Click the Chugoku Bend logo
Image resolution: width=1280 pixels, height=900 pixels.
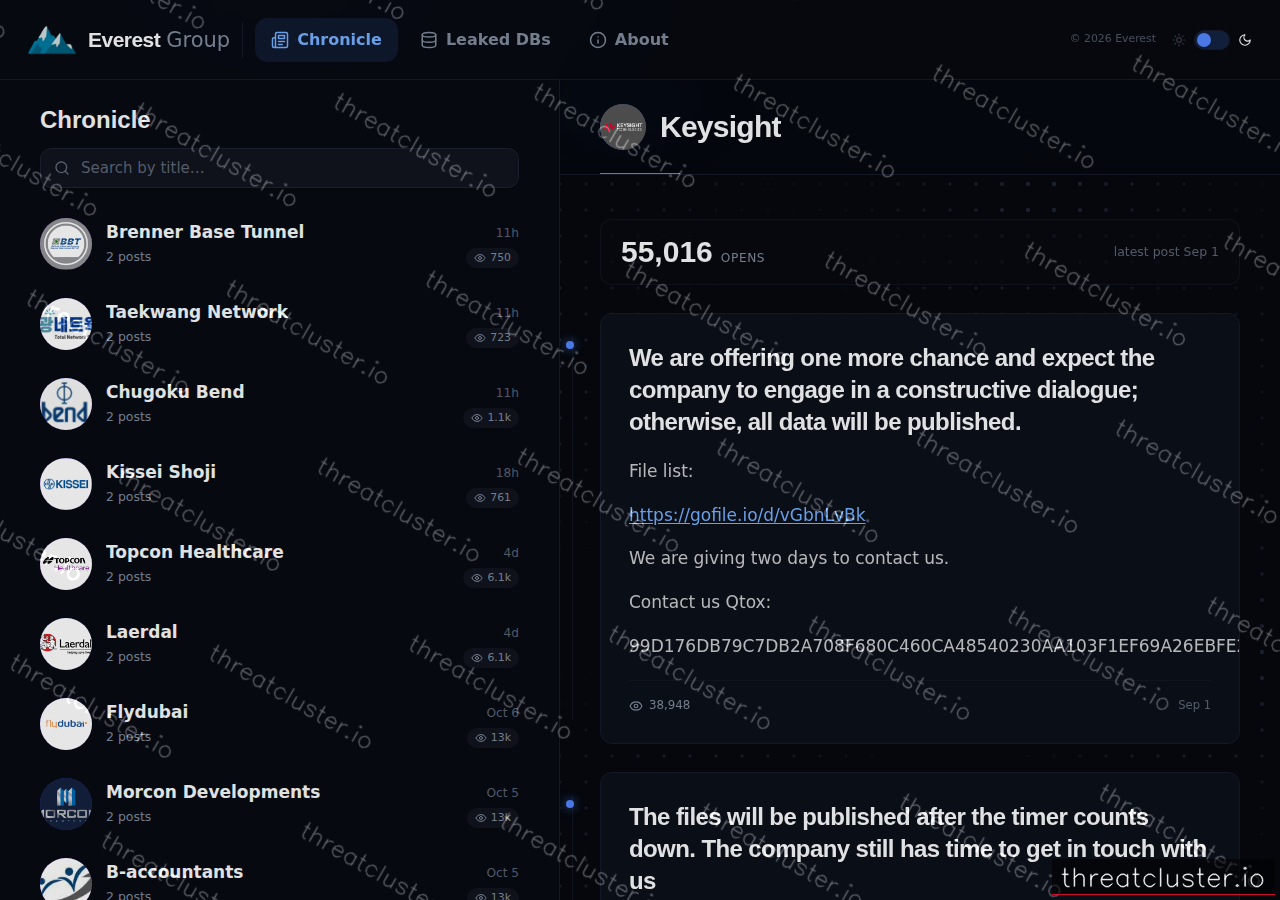[66, 404]
